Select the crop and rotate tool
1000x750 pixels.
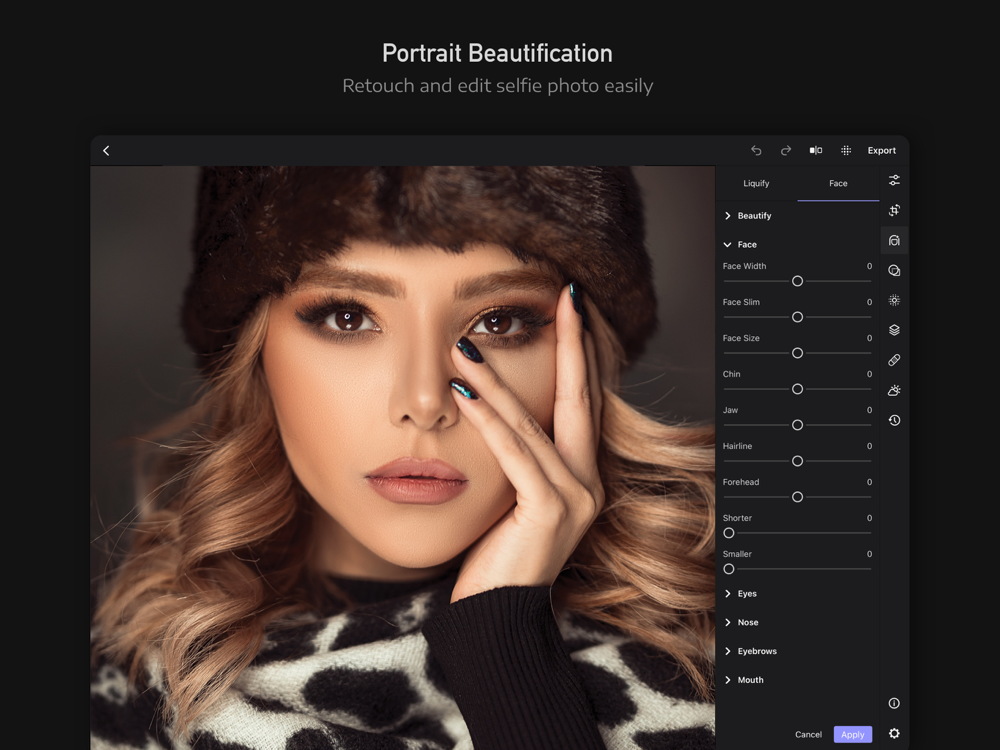[894, 210]
